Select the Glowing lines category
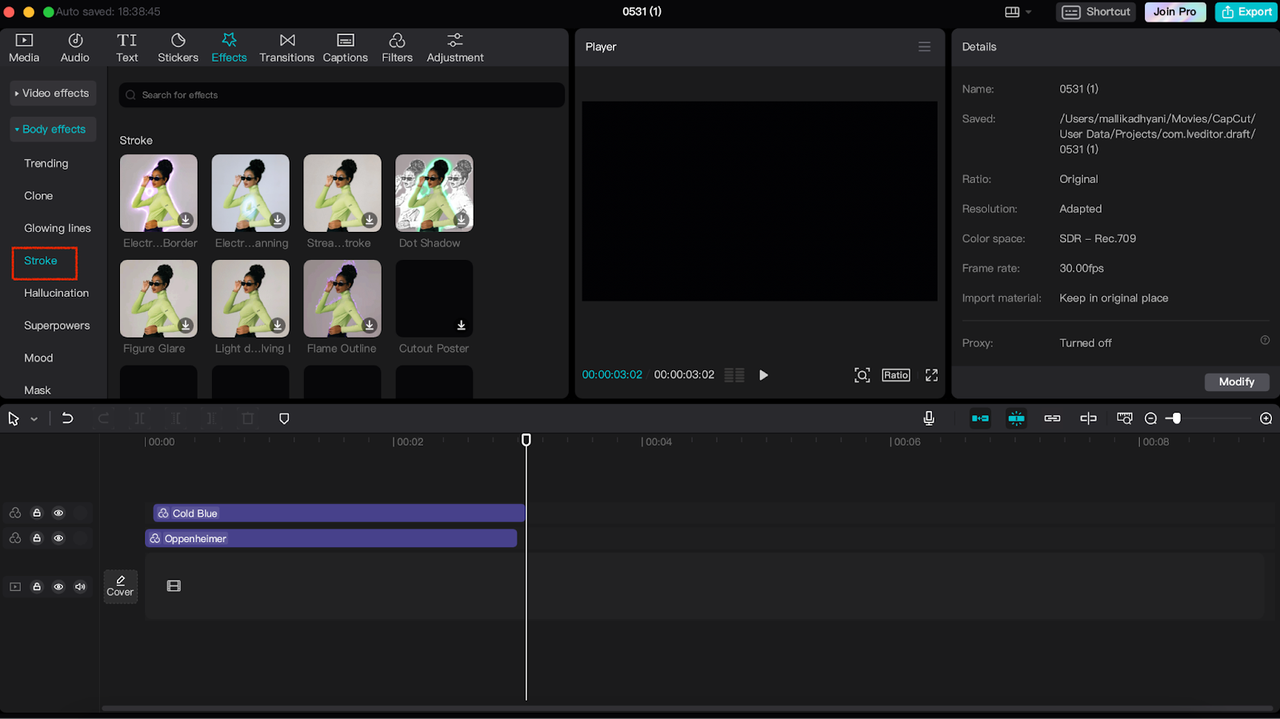Image resolution: width=1280 pixels, height=719 pixels. click(57, 228)
